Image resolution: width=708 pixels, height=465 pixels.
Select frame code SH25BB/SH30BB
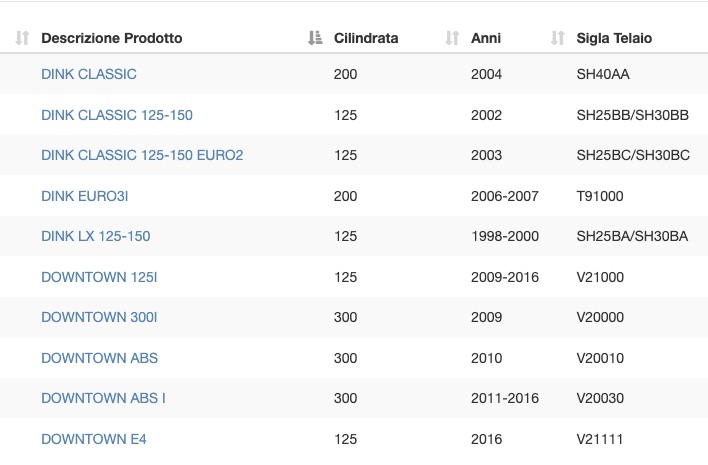point(633,115)
